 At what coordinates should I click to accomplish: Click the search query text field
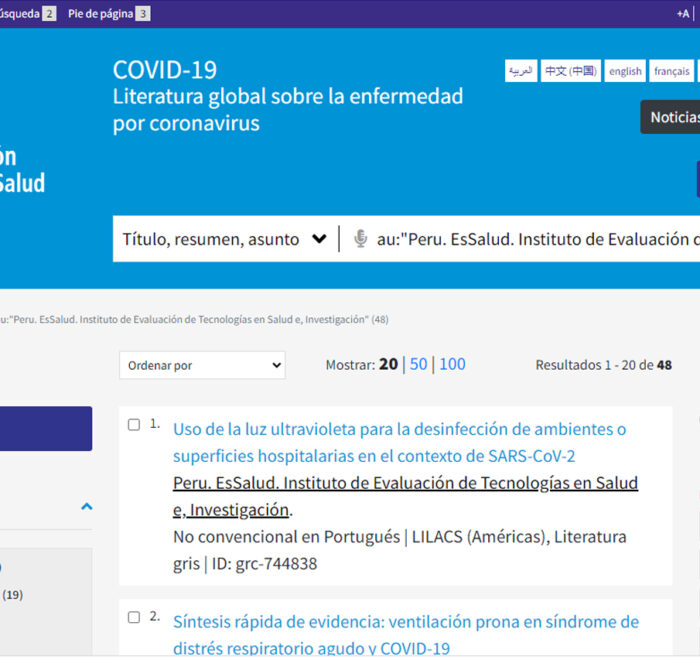coord(538,239)
